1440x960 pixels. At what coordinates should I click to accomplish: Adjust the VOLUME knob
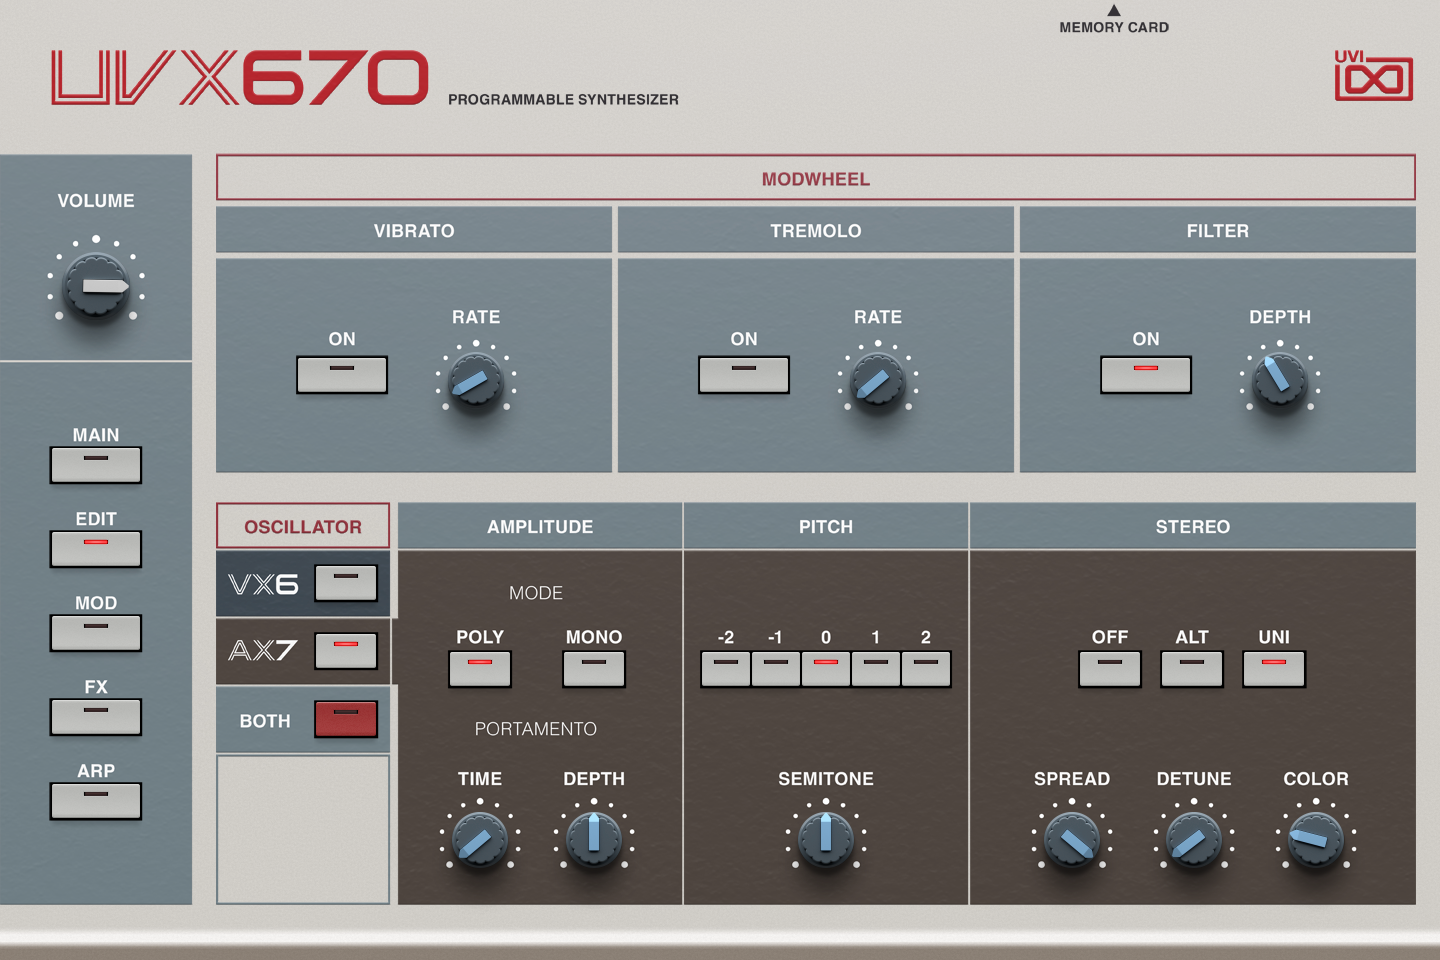[x=96, y=287]
